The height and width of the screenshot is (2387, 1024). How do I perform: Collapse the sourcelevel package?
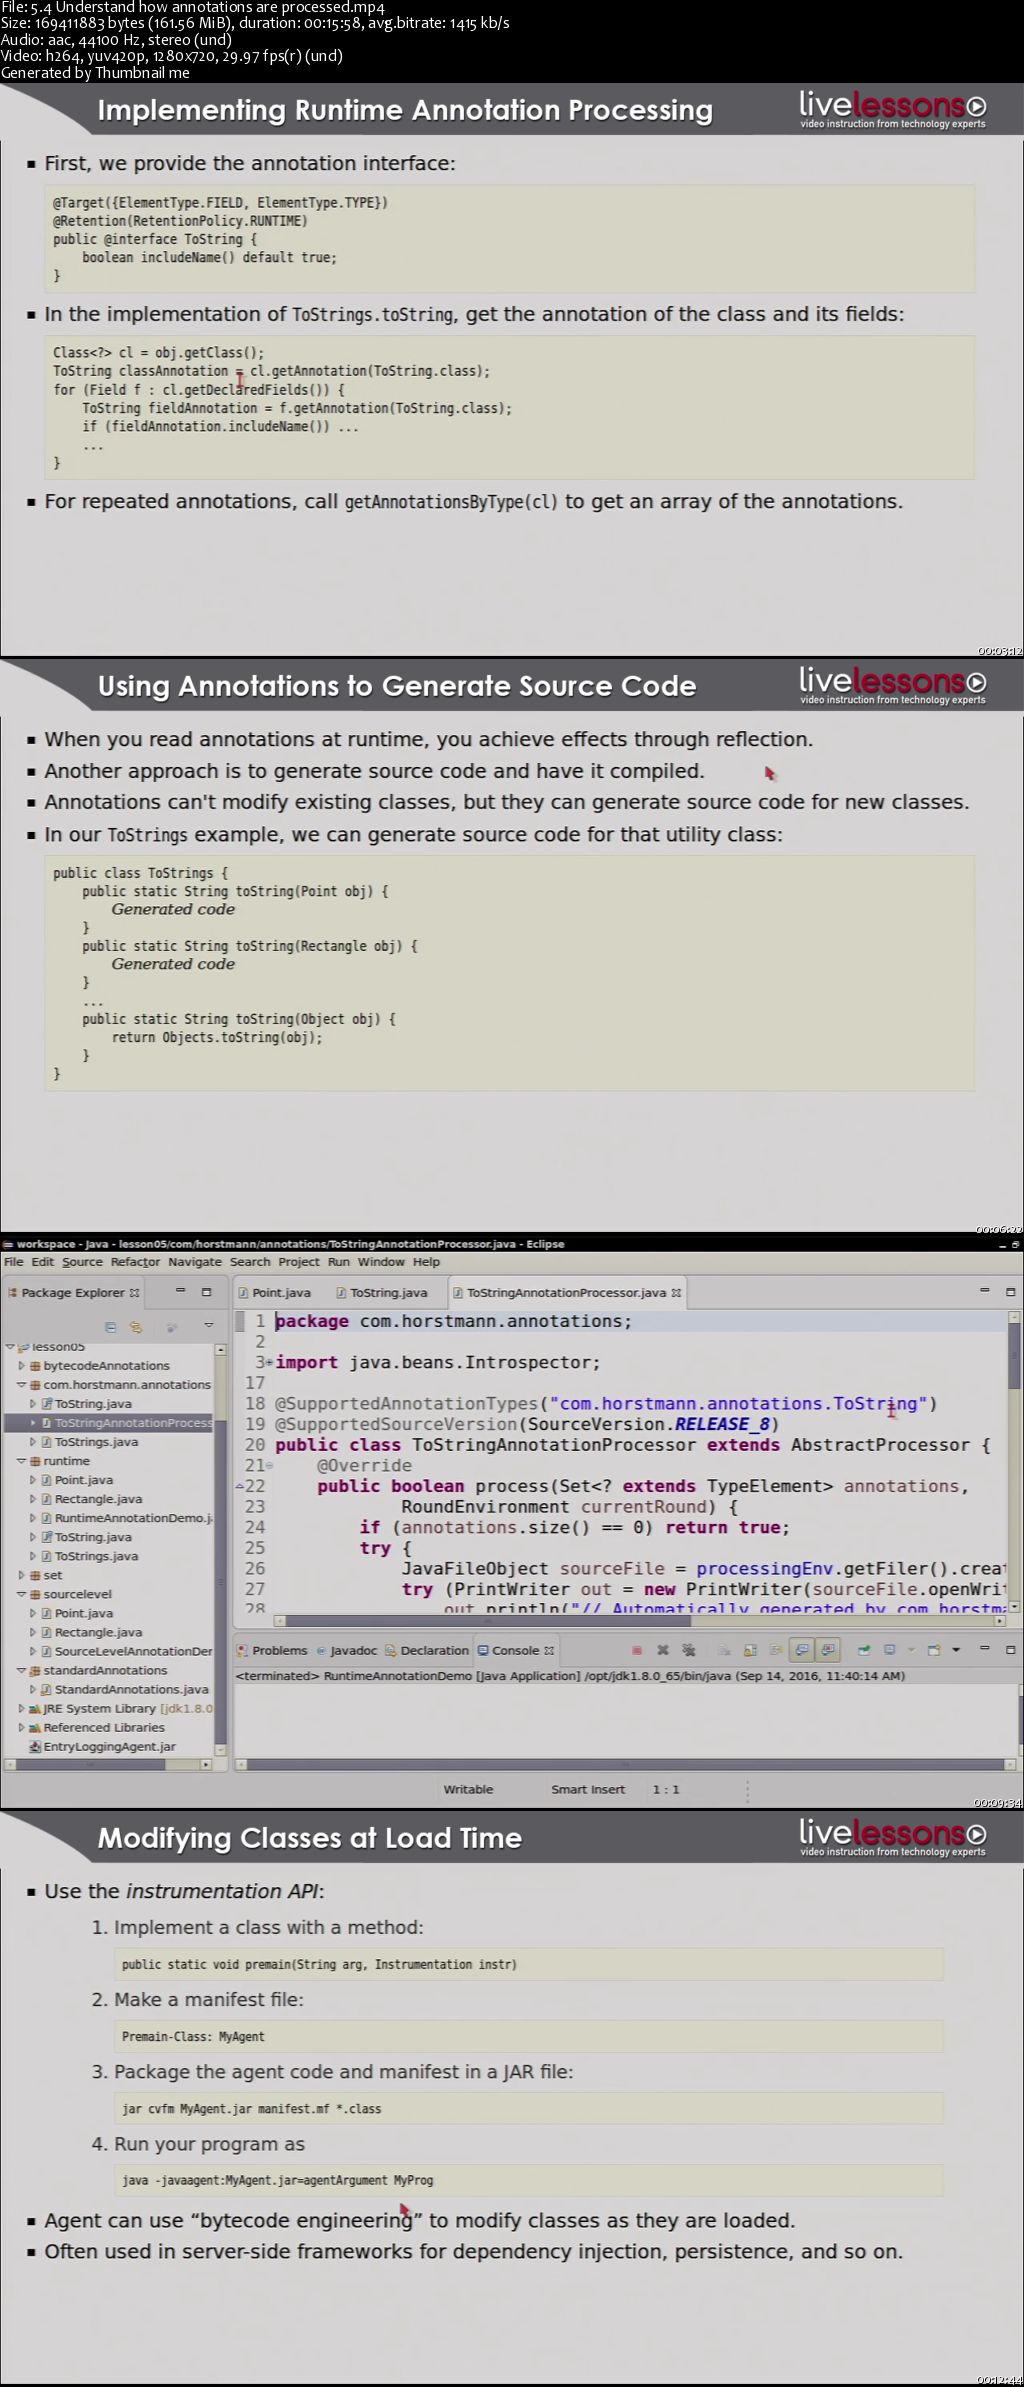22,1594
